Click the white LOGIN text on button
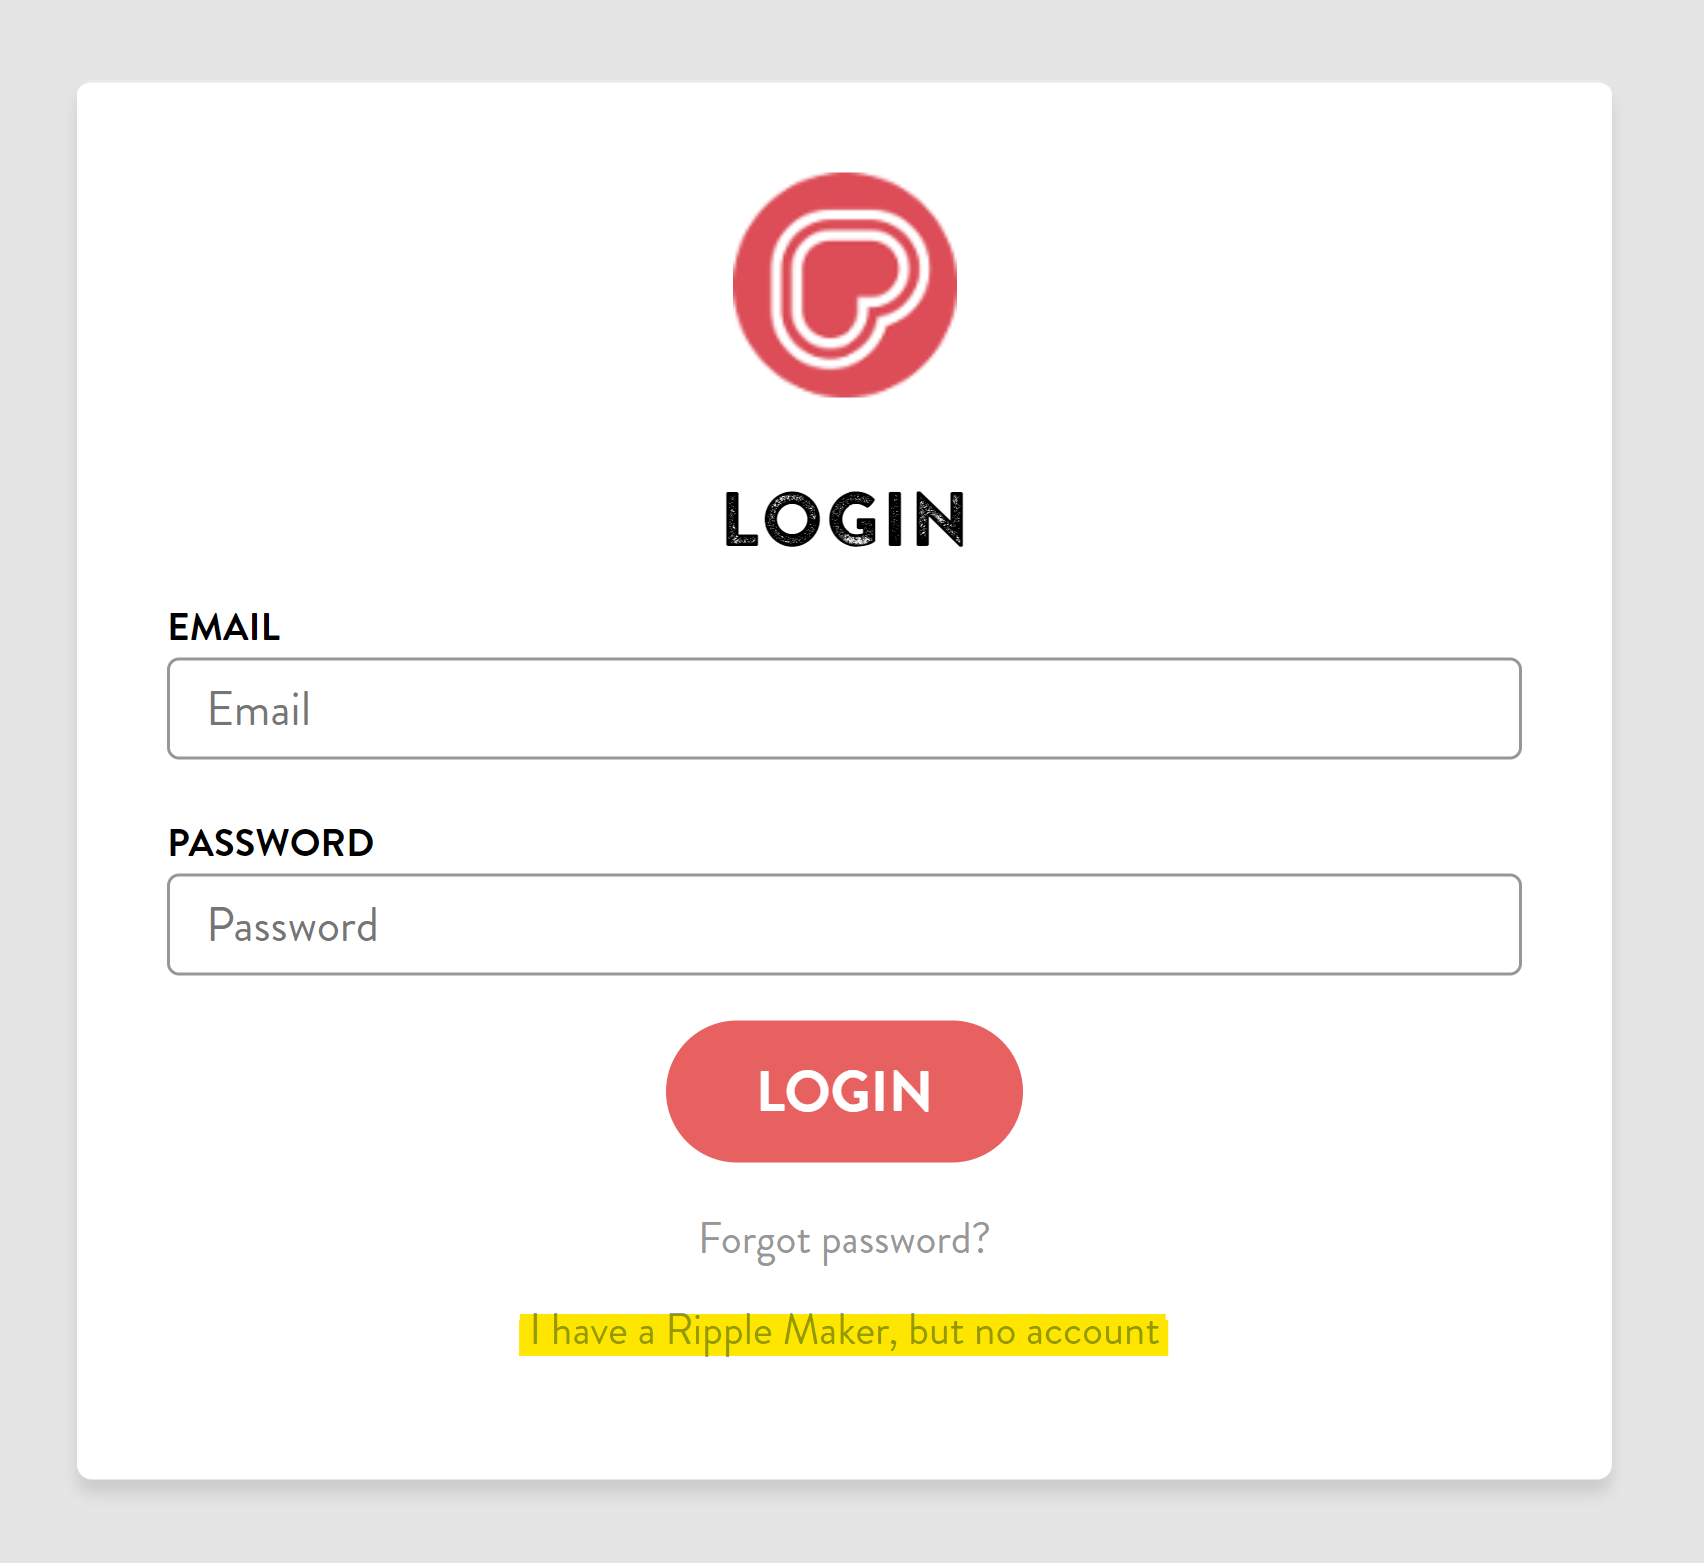Viewport: 1704px width, 1563px height. (x=844, y=1091)
